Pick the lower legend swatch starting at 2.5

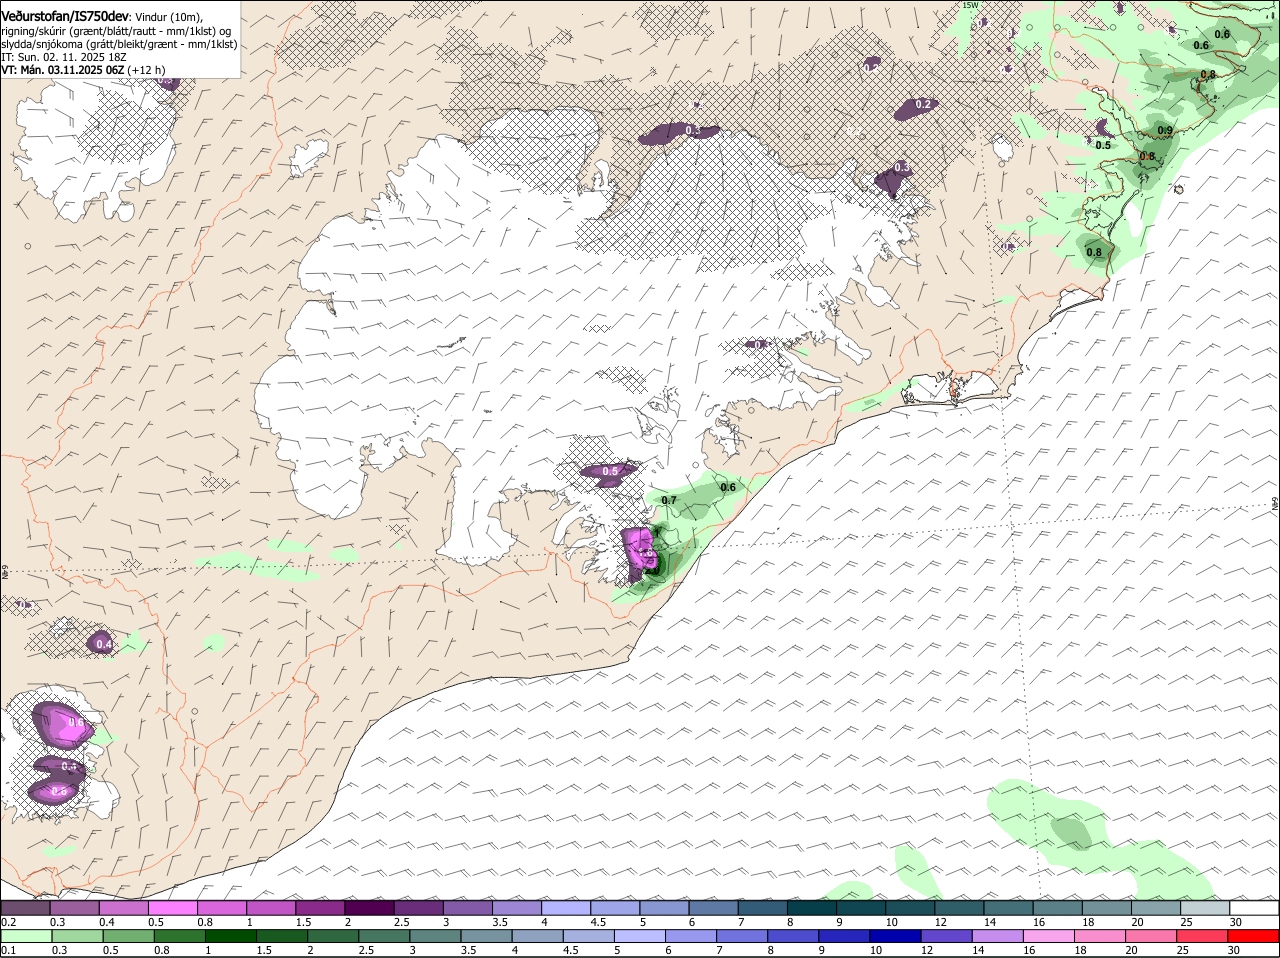384,936
